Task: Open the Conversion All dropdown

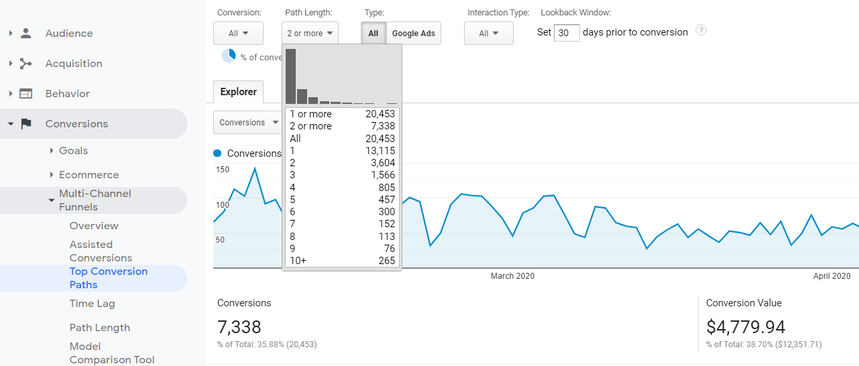Action: [x=238, y=33]
